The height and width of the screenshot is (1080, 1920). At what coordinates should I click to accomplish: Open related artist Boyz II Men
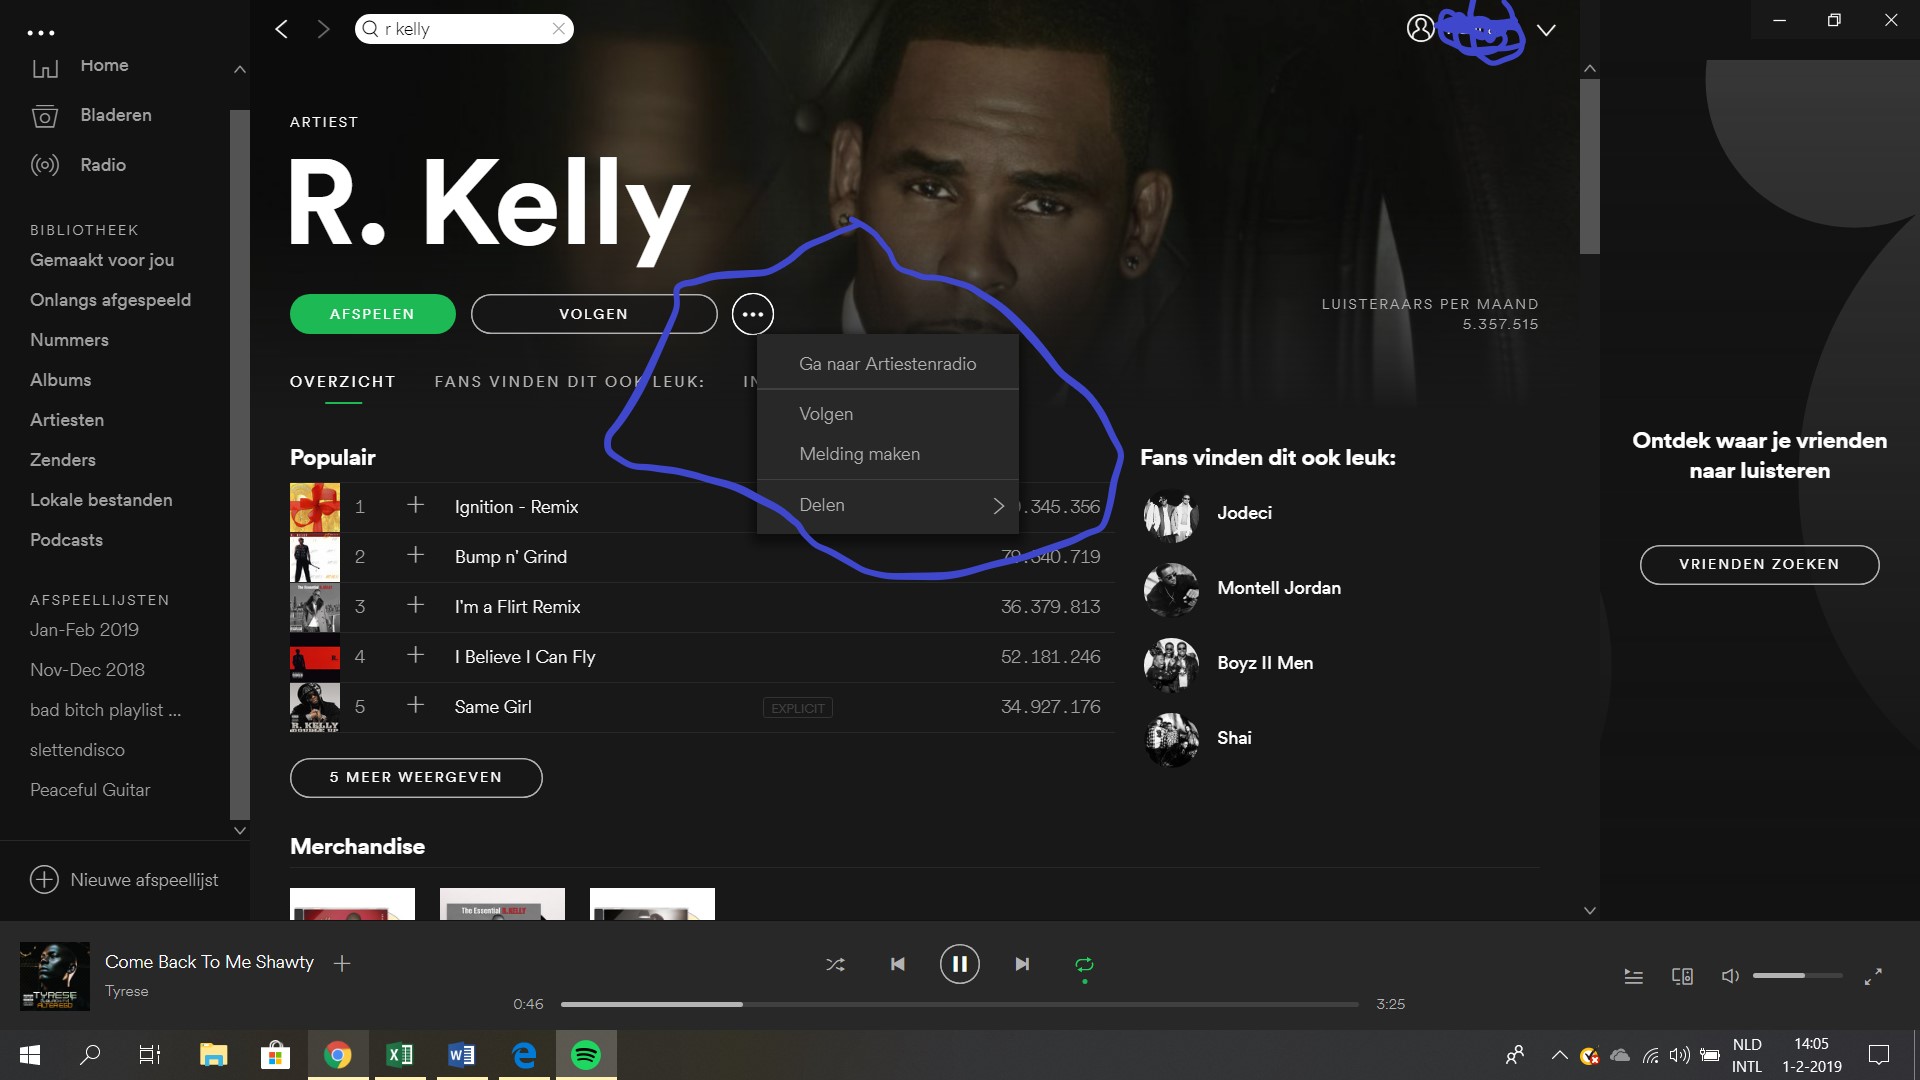1265,663
